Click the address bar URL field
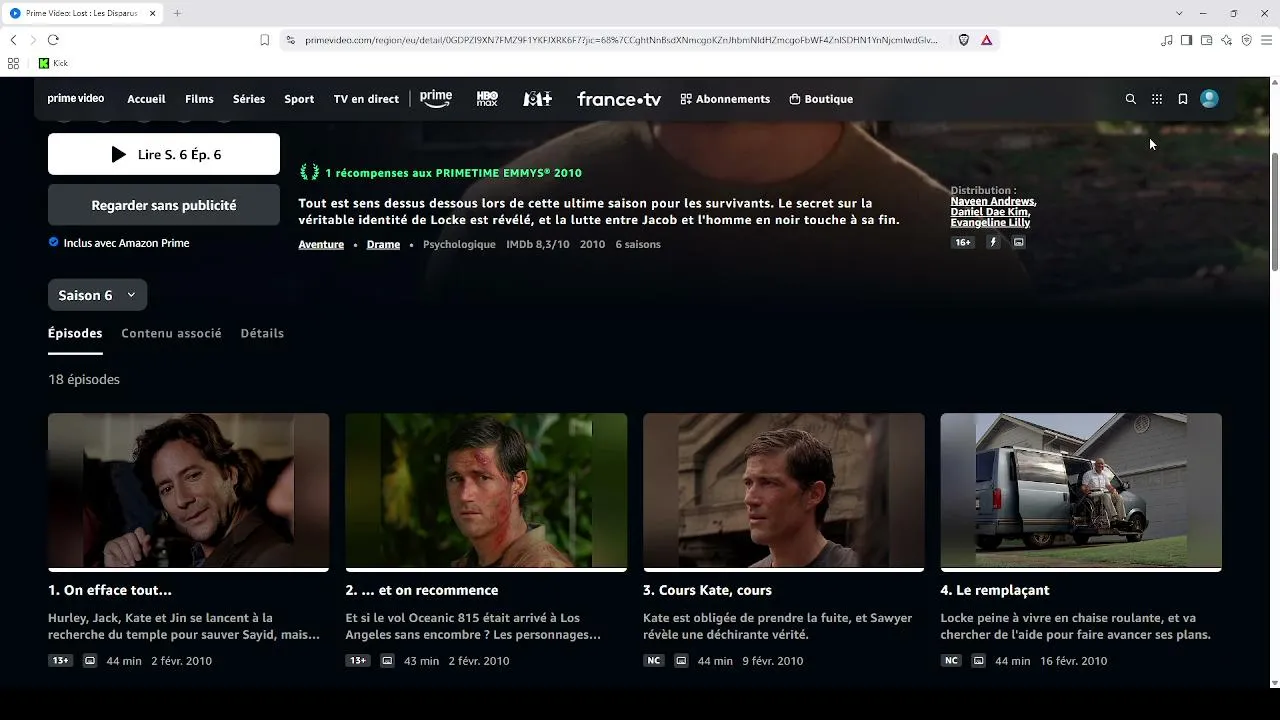 [x=621, y=40]
